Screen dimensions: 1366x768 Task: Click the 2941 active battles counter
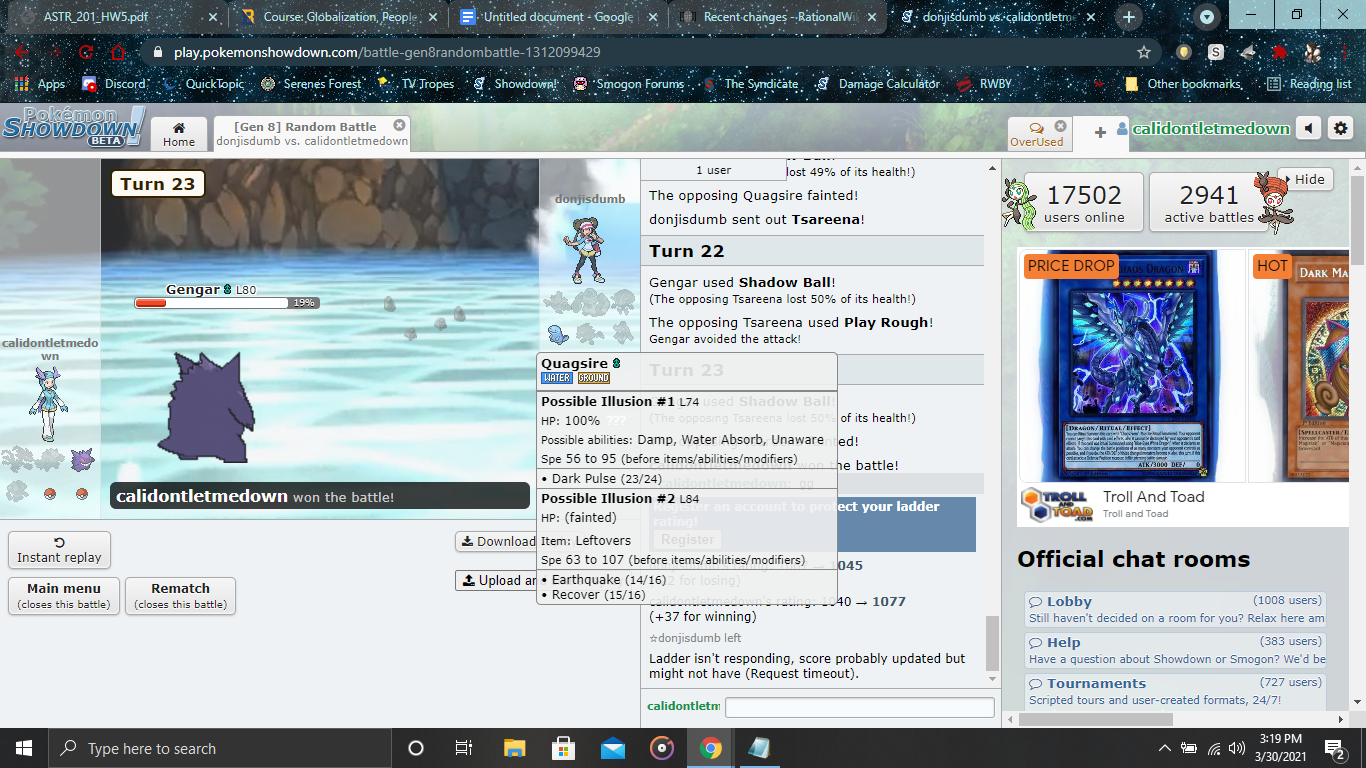(1208, 203)
